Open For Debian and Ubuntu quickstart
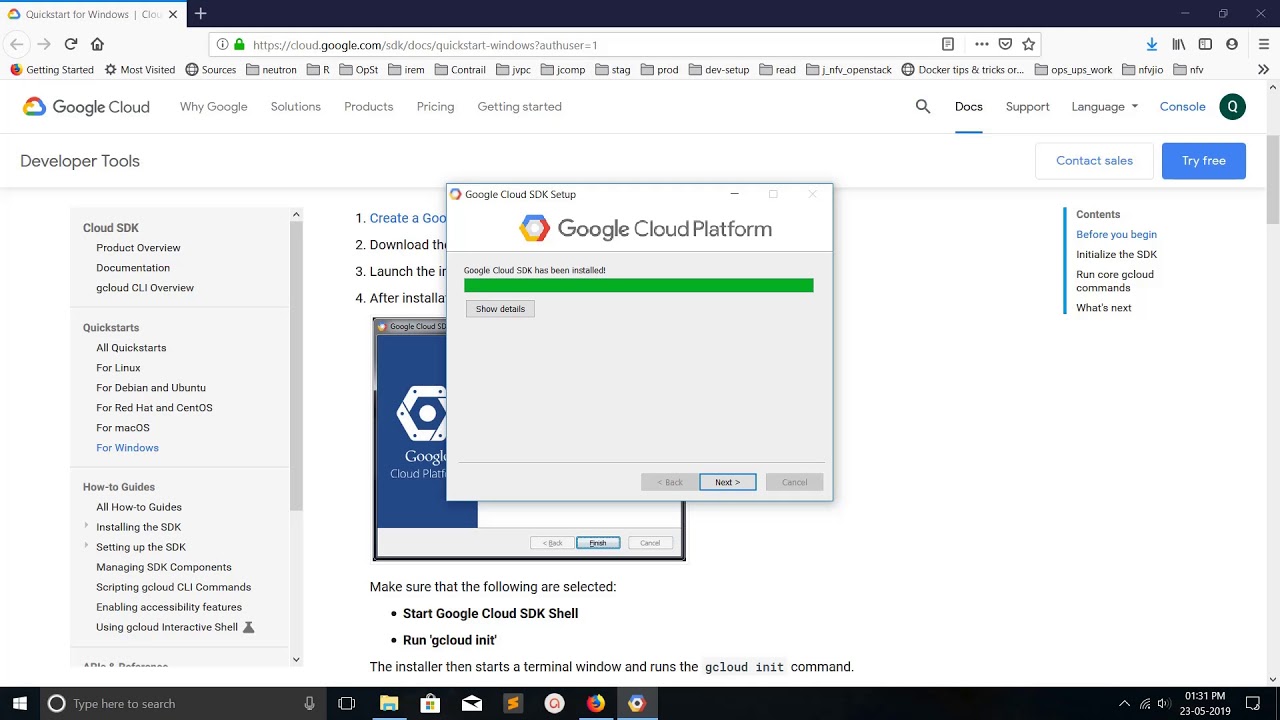1280x720 pixels. [151, 388]
